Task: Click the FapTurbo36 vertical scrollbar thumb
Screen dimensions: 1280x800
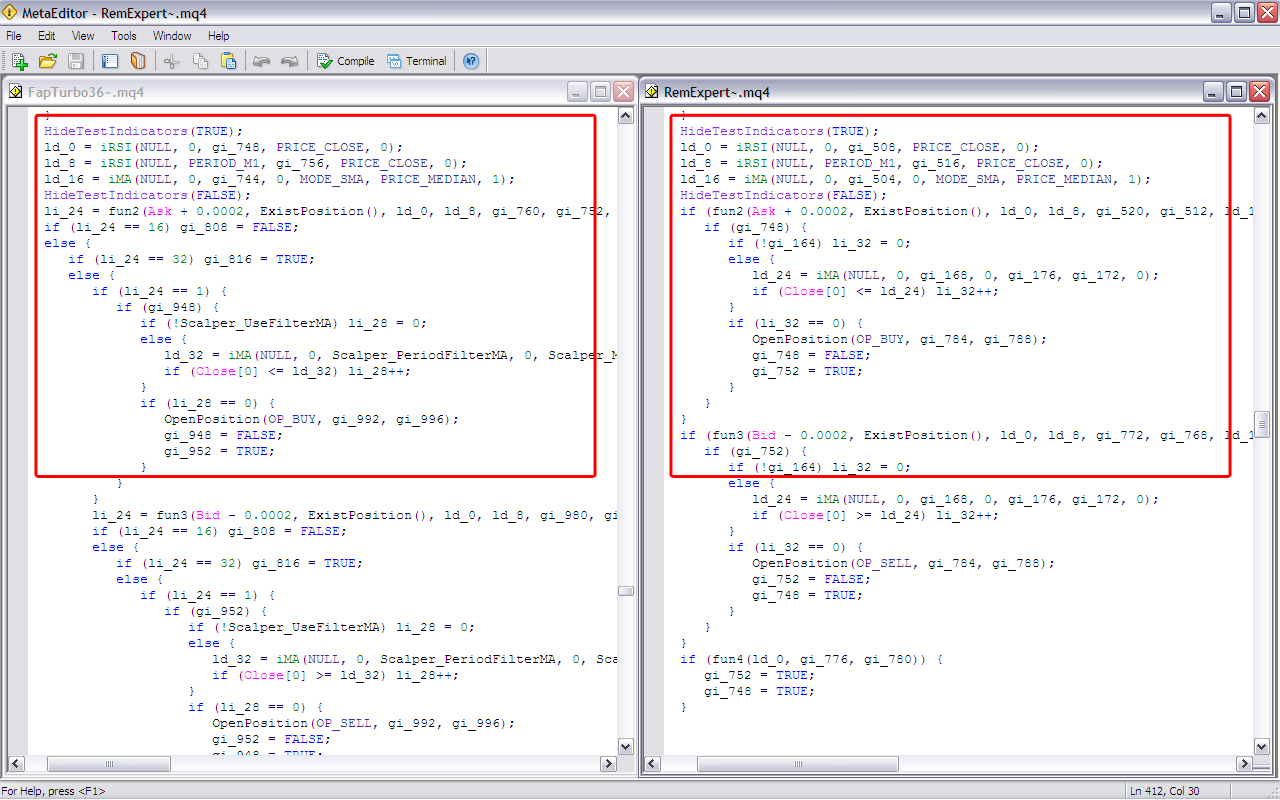Action: point(626,591)
